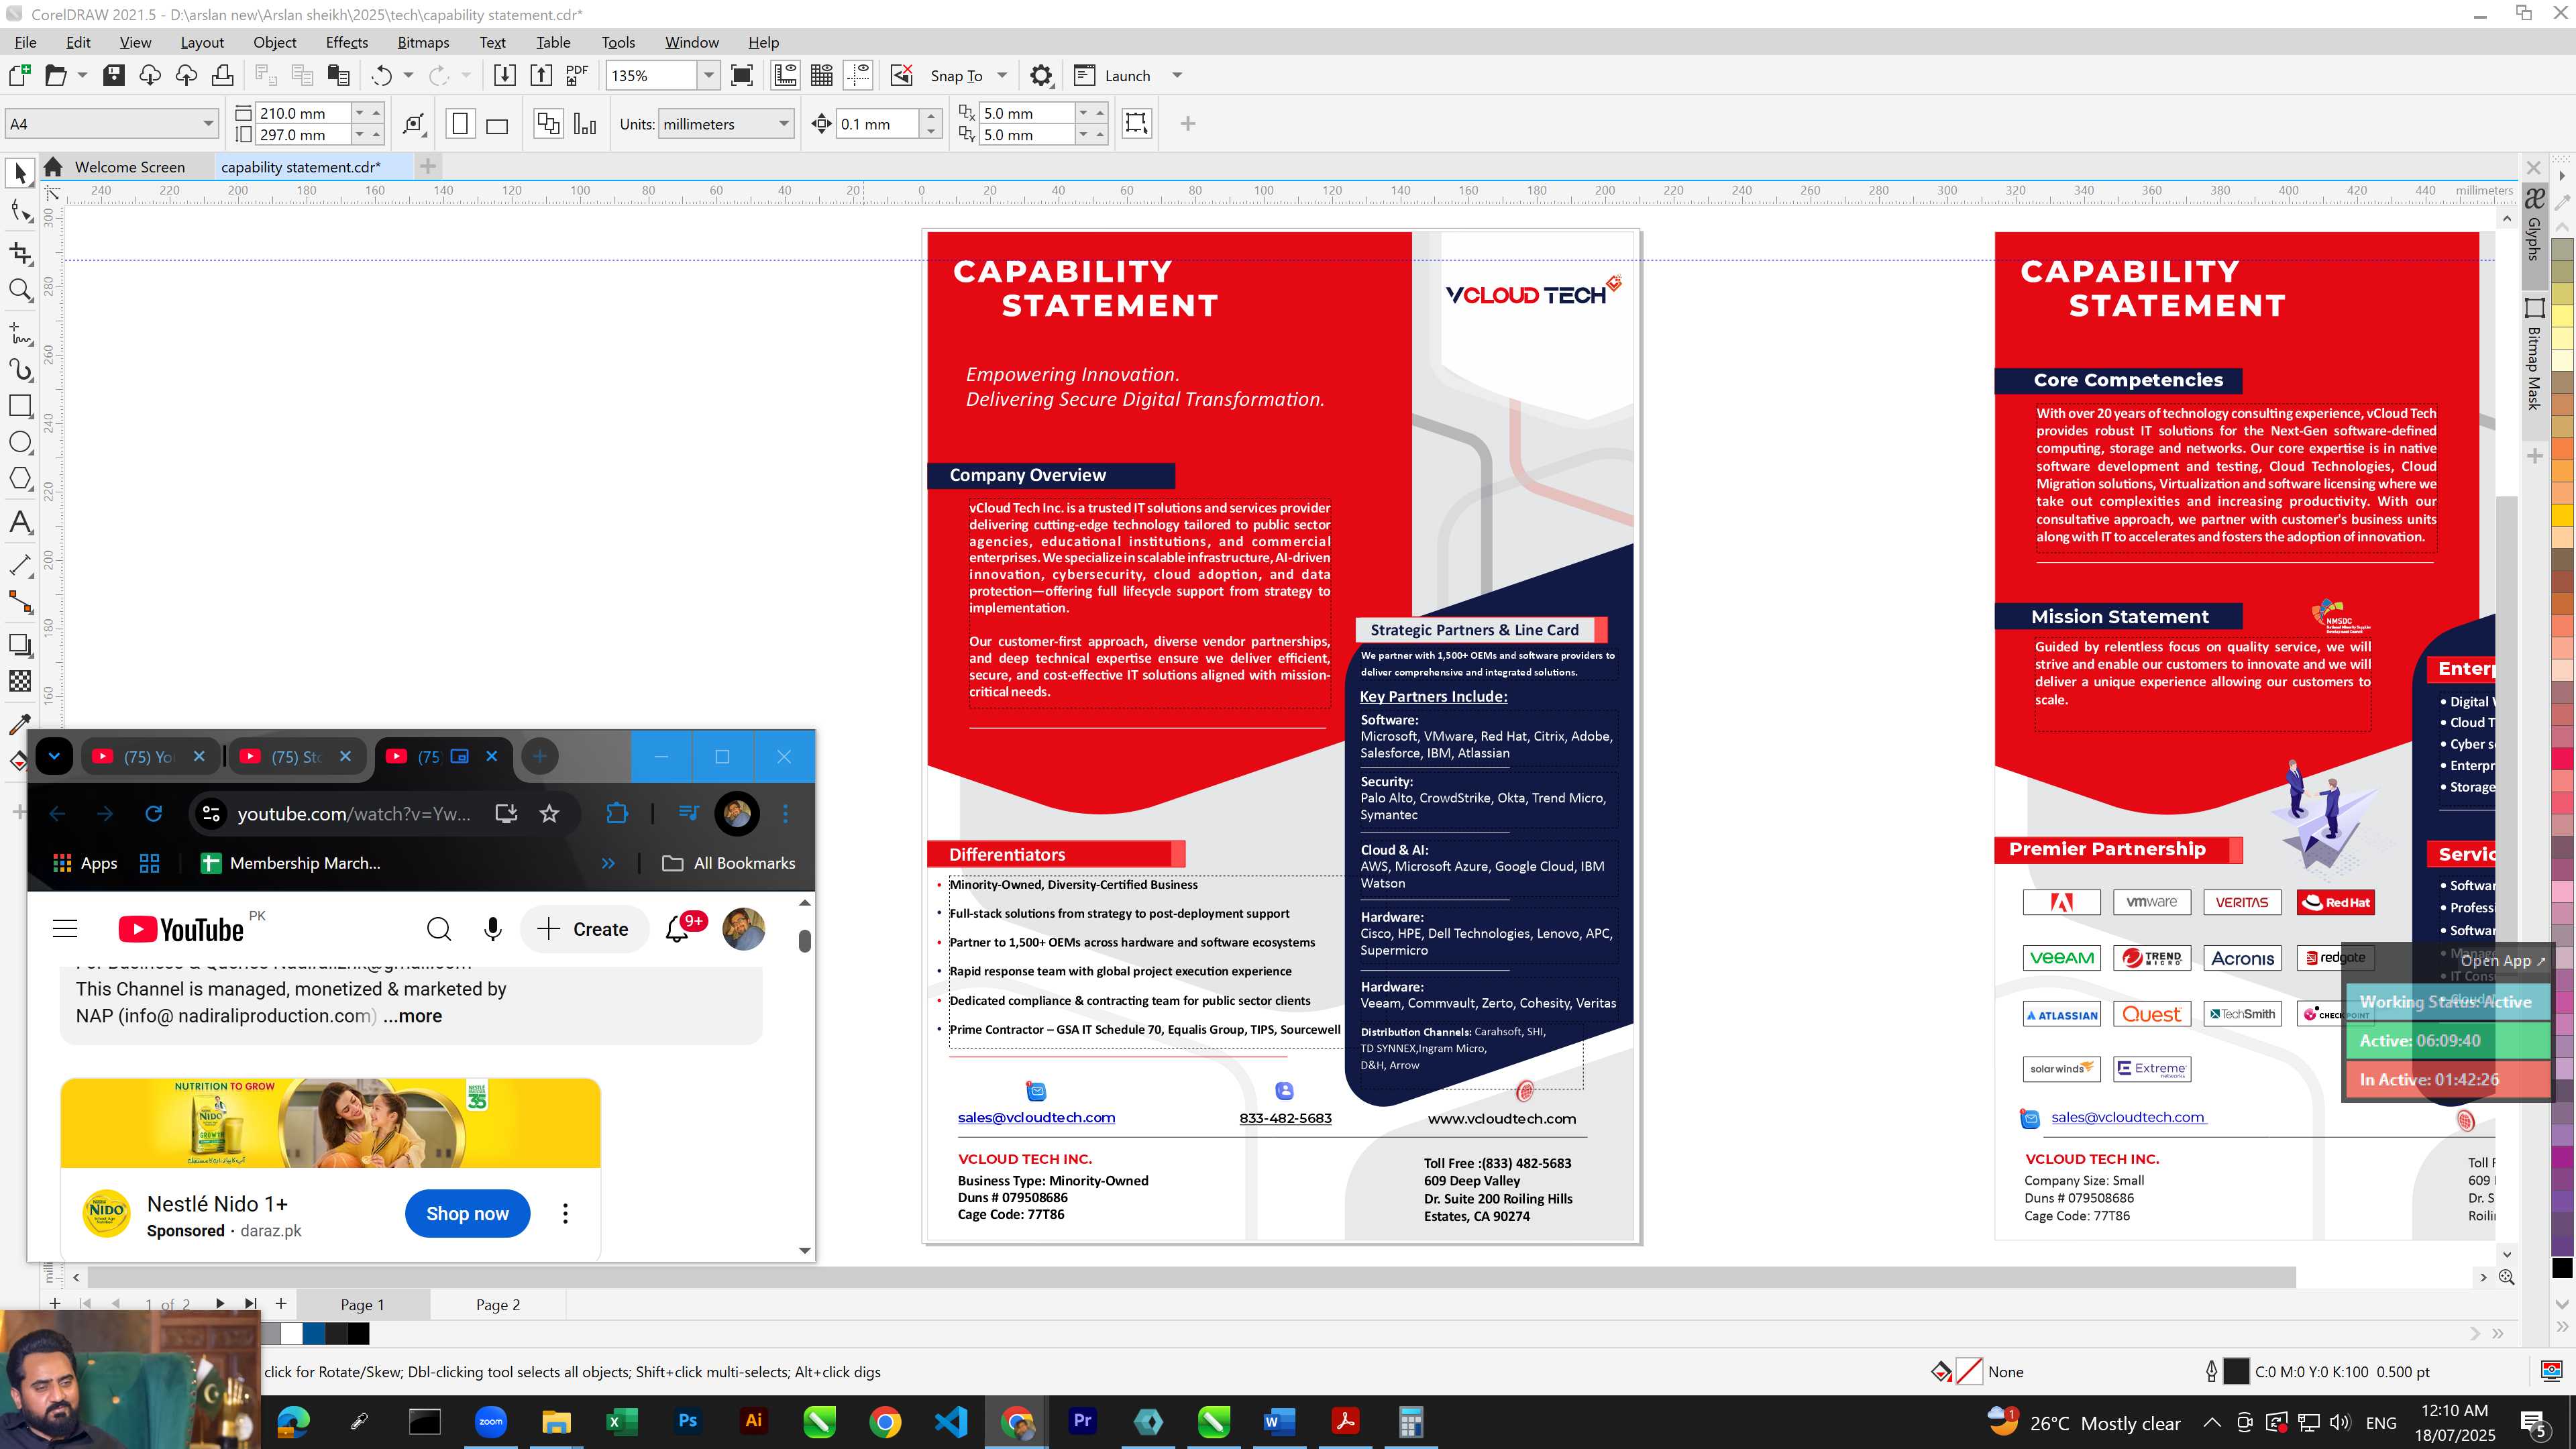Open All Bookmarks in Chrome
Image resolution: width=2576 pixels, height=1449 pixels.
(x=729, y=863)
